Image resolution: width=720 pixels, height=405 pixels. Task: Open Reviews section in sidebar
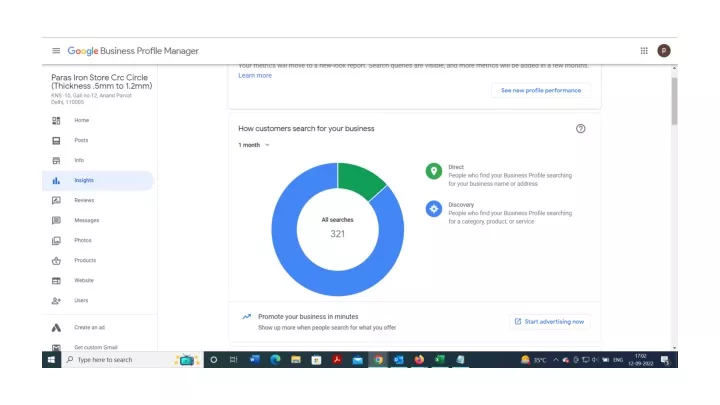(x=84, y=201)
